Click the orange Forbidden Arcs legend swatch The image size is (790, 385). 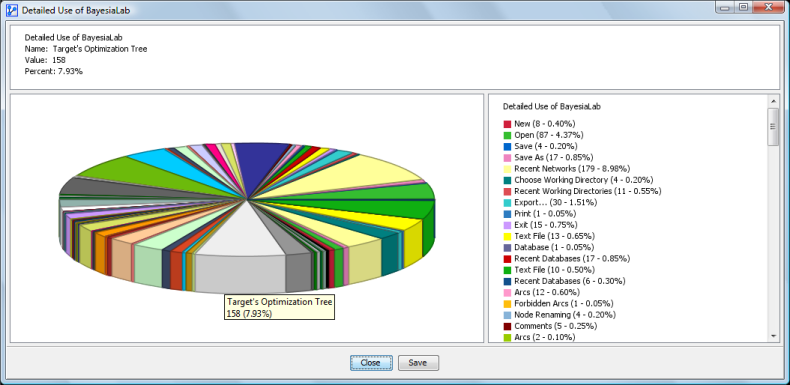pos(507,304)
